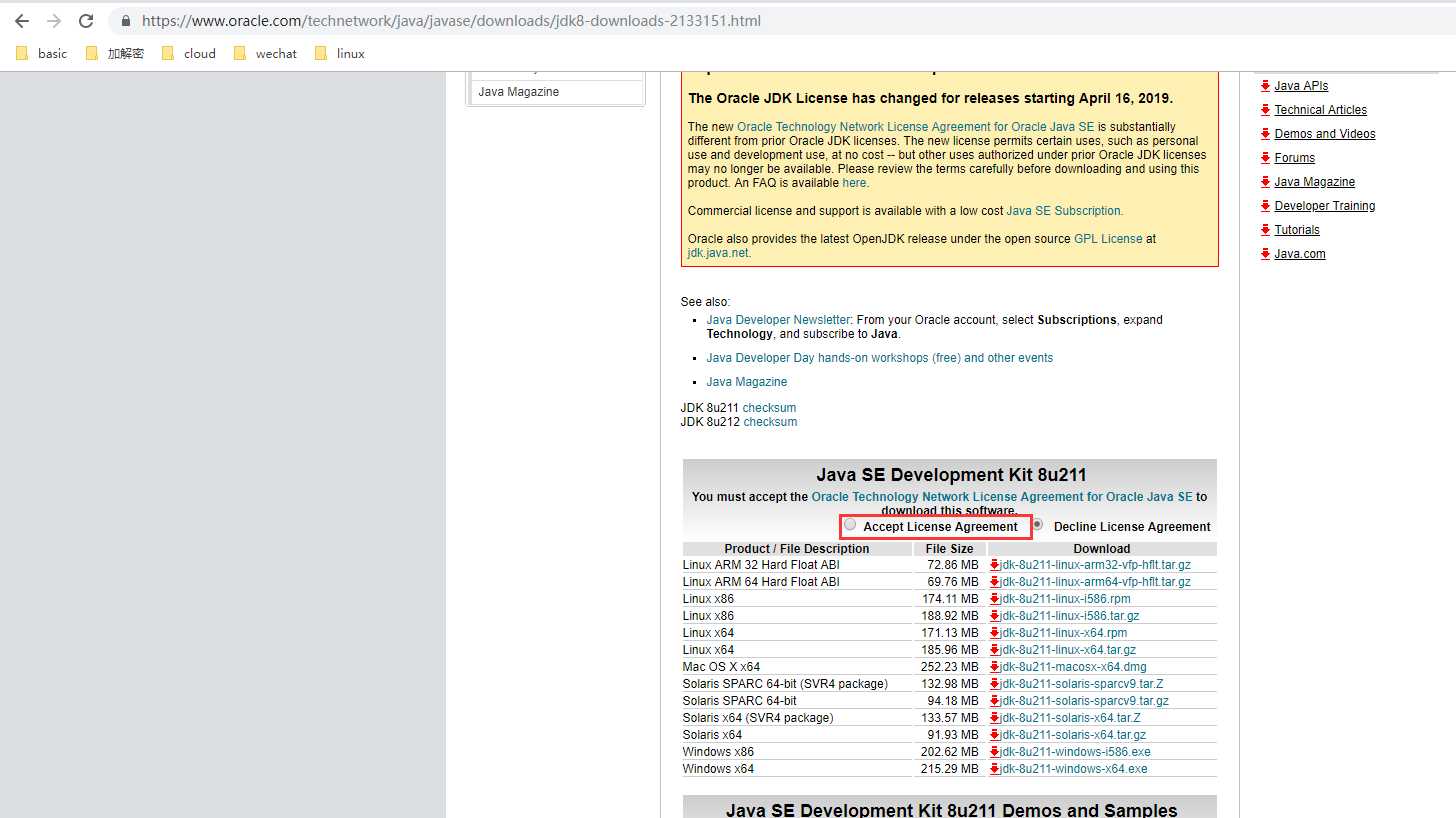The height and width of the screenshot is (818, 1456).
Task: Download jdk-8u211-solaris-sparcv9.tar.gz
Action: (x=1085, y=701)
